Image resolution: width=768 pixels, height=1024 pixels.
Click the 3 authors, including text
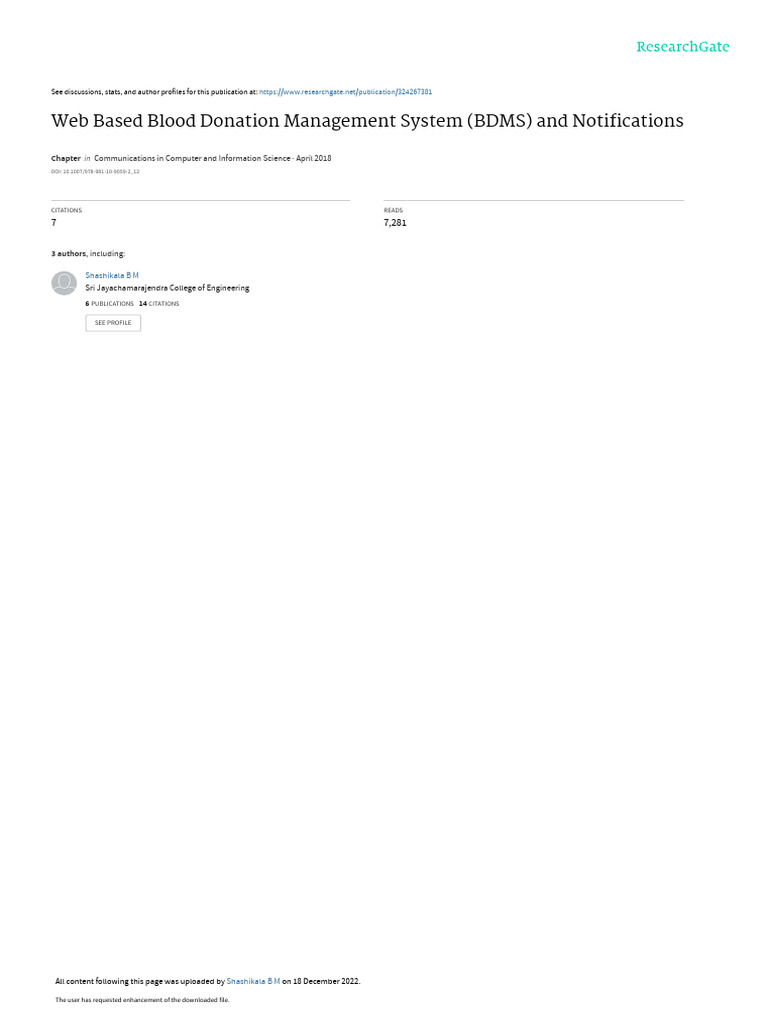pyautogui.click(x=88, y=253)
